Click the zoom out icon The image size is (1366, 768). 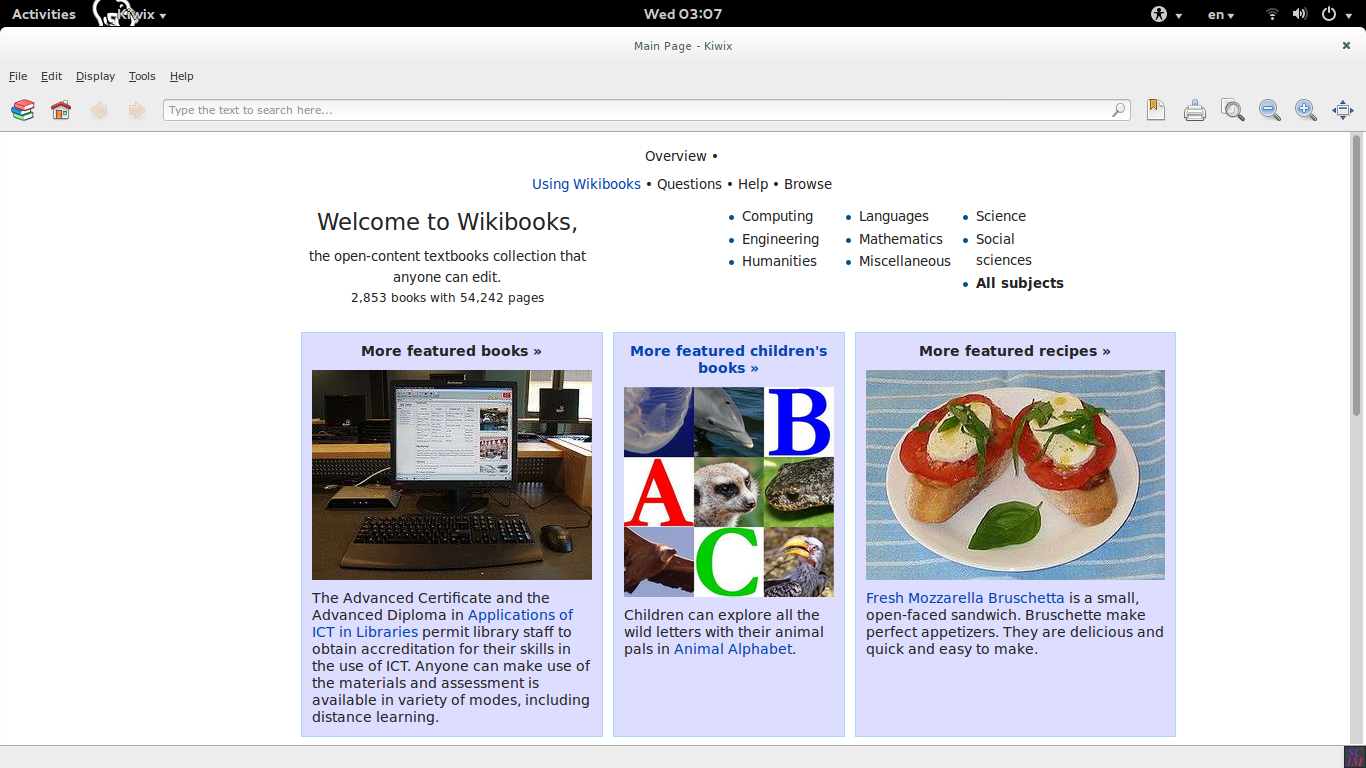(1270, 110)
